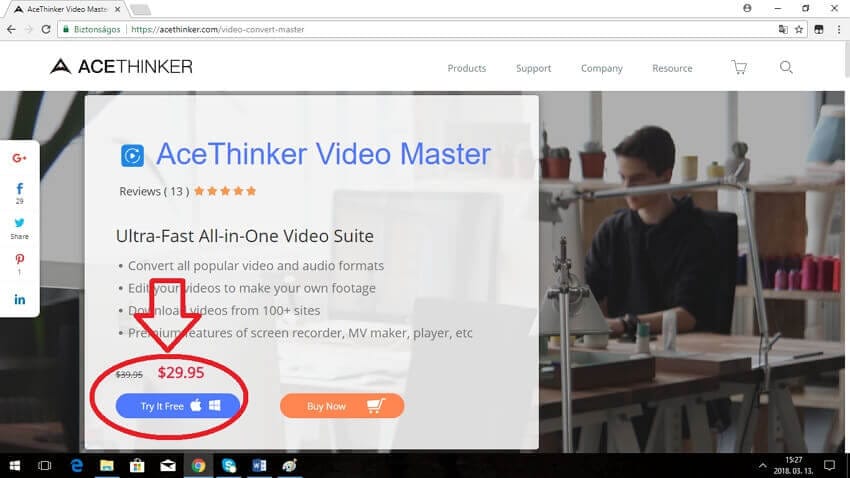Go back in the browser

11,29
